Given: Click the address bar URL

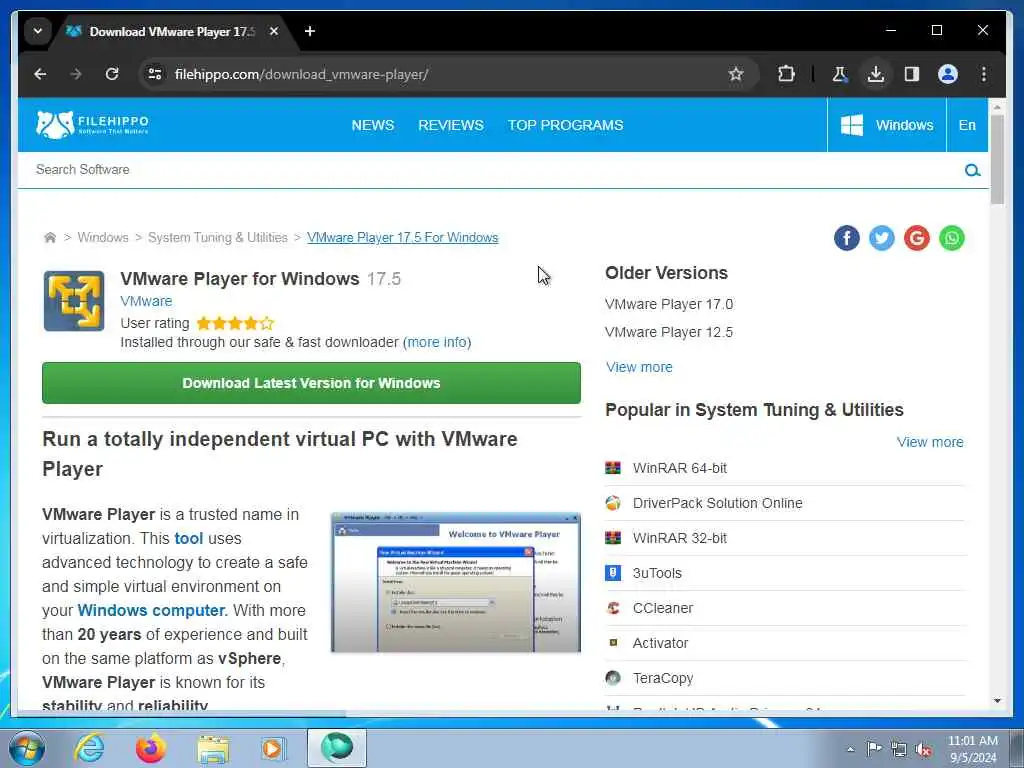Looking at the screenshot, I should pyautogui.click(x=301, y=74).
